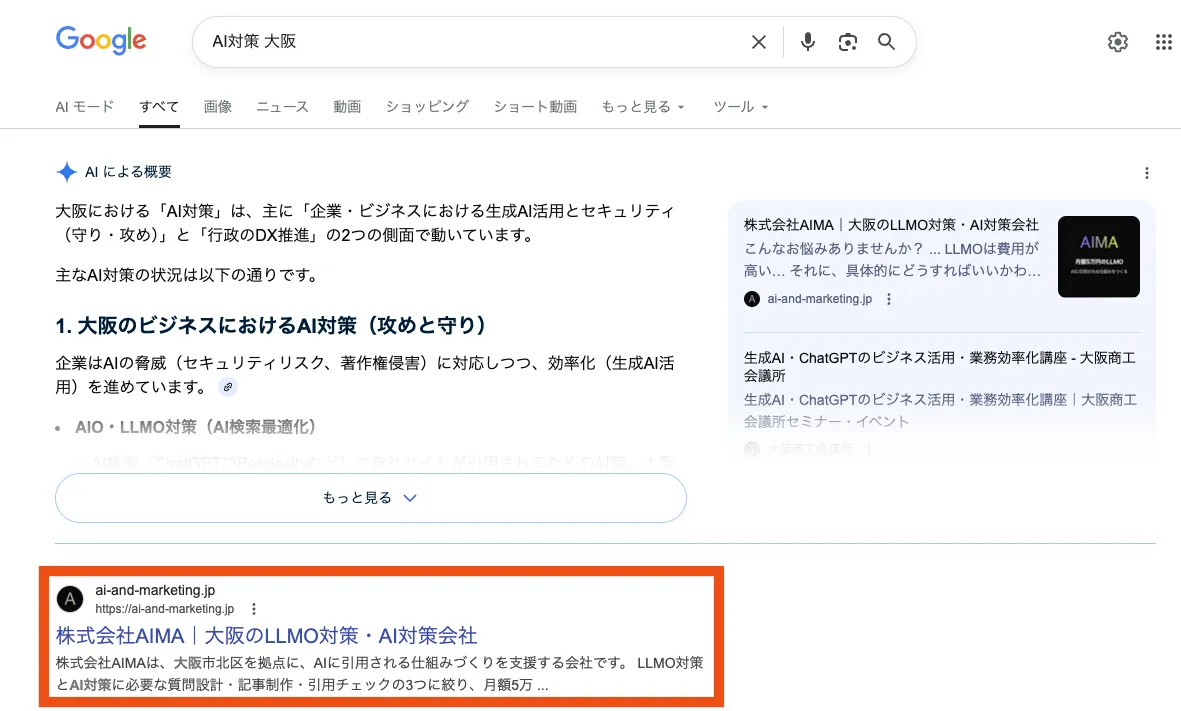
Task: Click the https://ai-and-marketing.jp URL text
Action: tap(164, 609)
